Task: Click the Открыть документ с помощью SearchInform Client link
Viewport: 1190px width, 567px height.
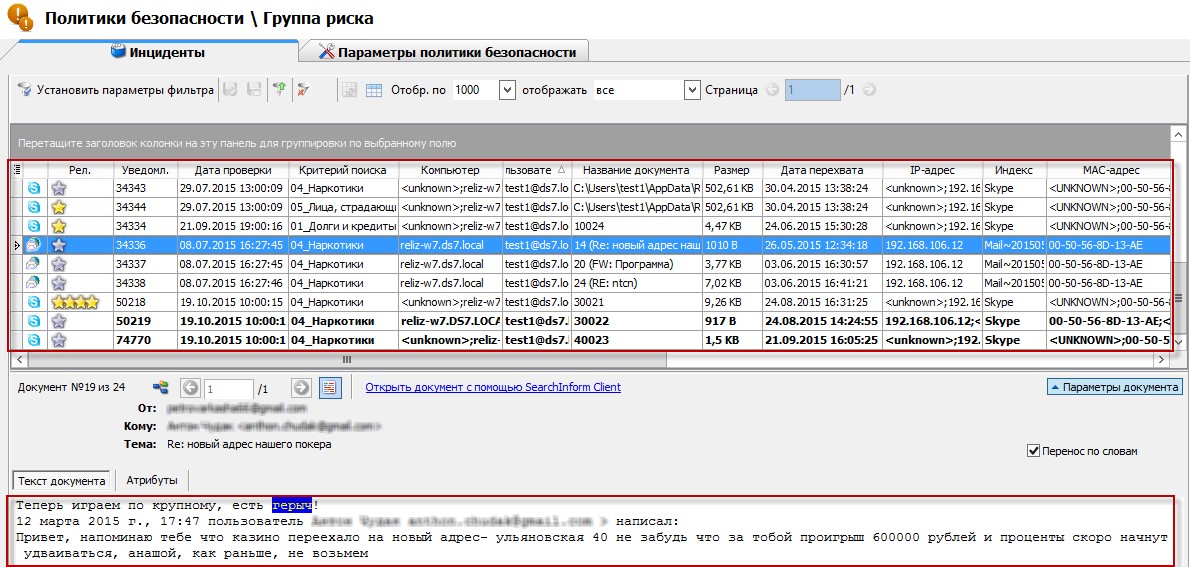Action: pos(493,387)
